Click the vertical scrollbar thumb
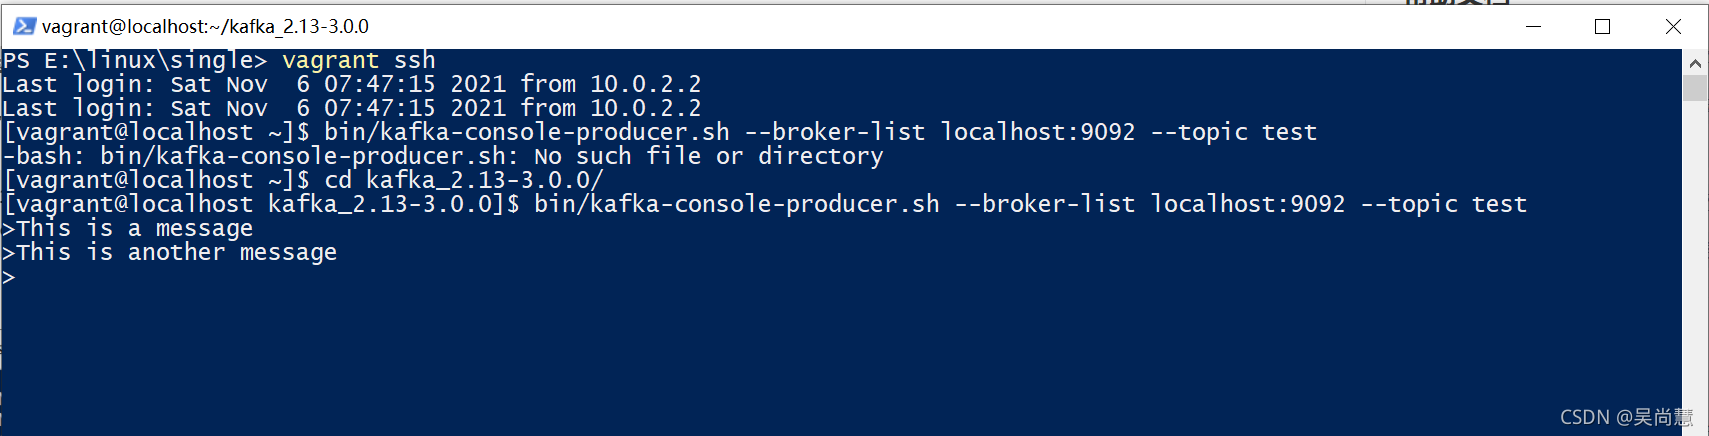Screen dimensions: 1709x436 [1695, 88]
